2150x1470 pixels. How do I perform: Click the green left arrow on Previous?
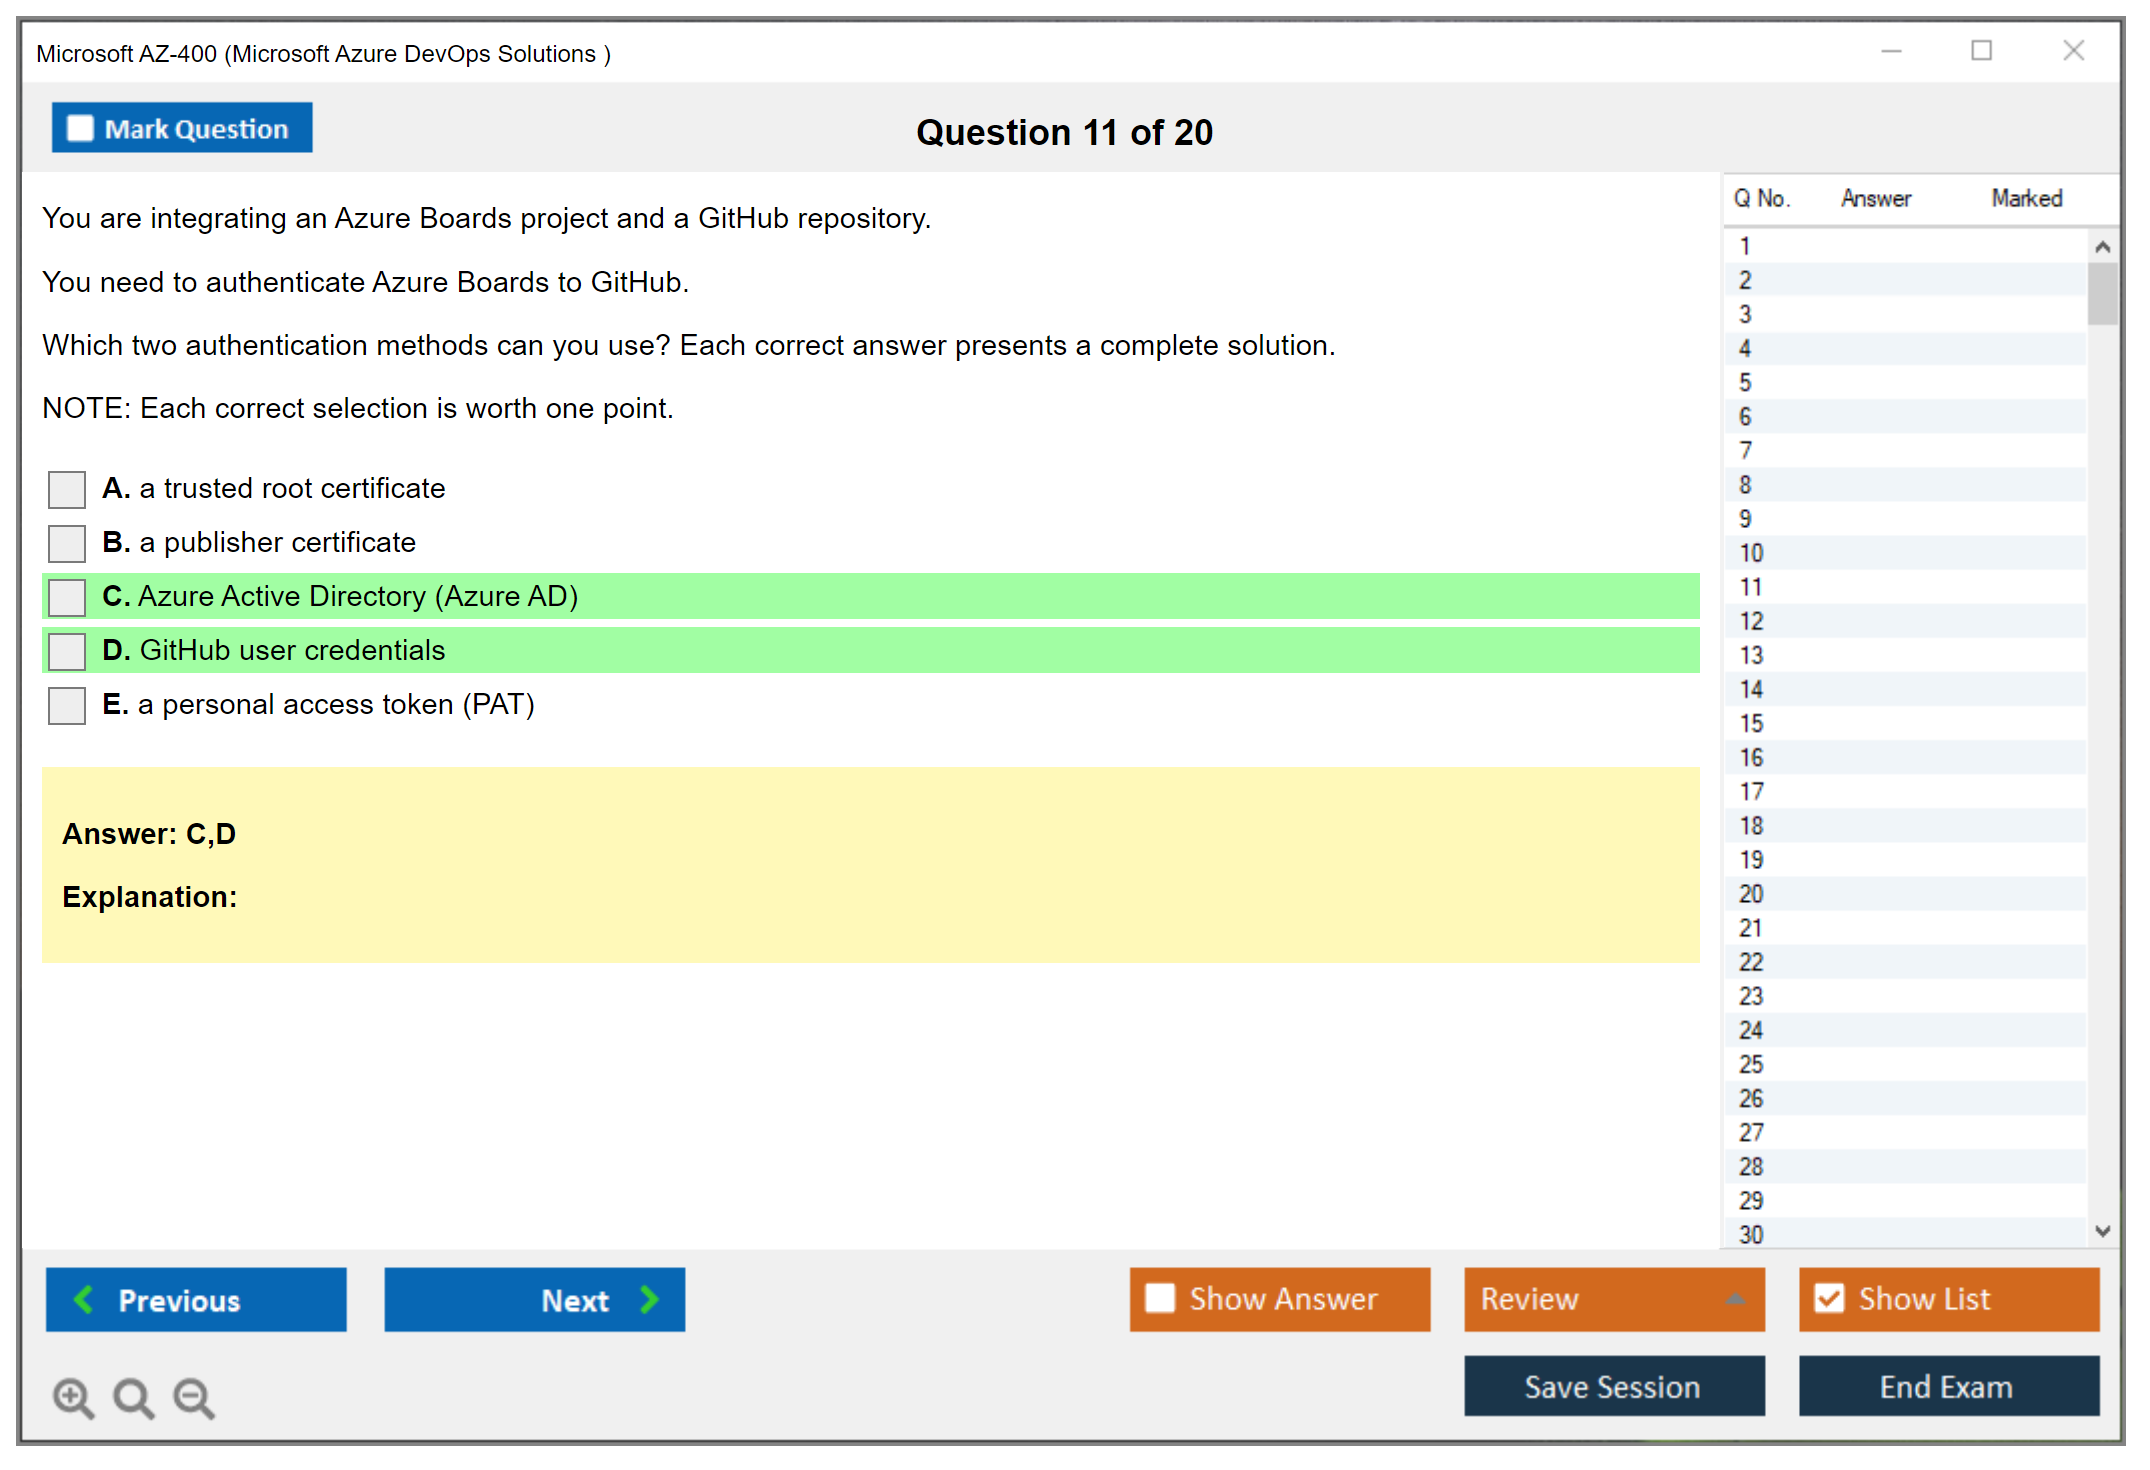pos(84,1299)
